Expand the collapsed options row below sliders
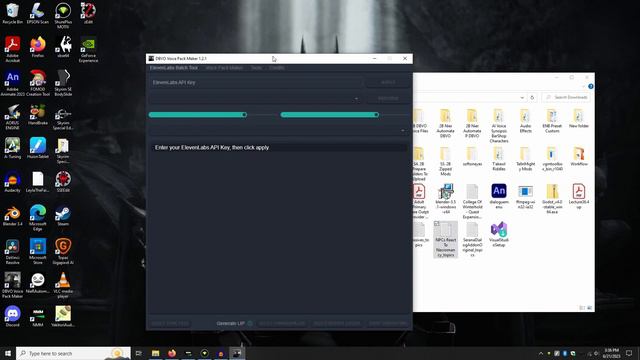This screenshot has height=360, width=640. [x=402, y=130]
